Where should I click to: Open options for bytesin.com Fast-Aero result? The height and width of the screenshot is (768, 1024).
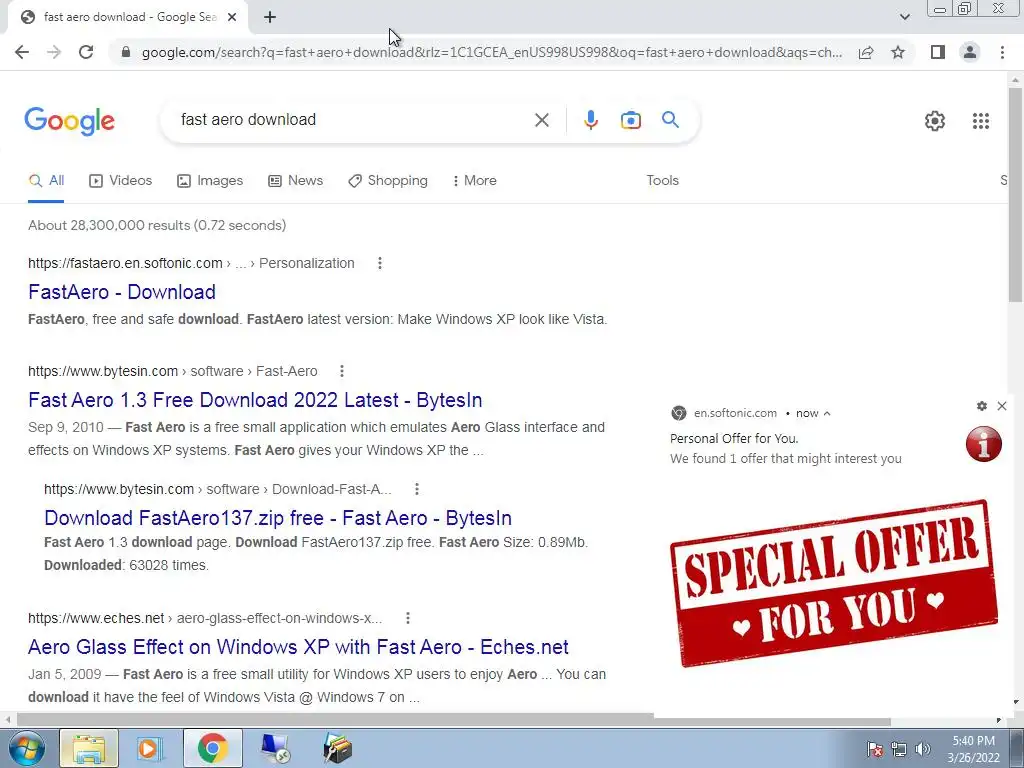[342, 371]
